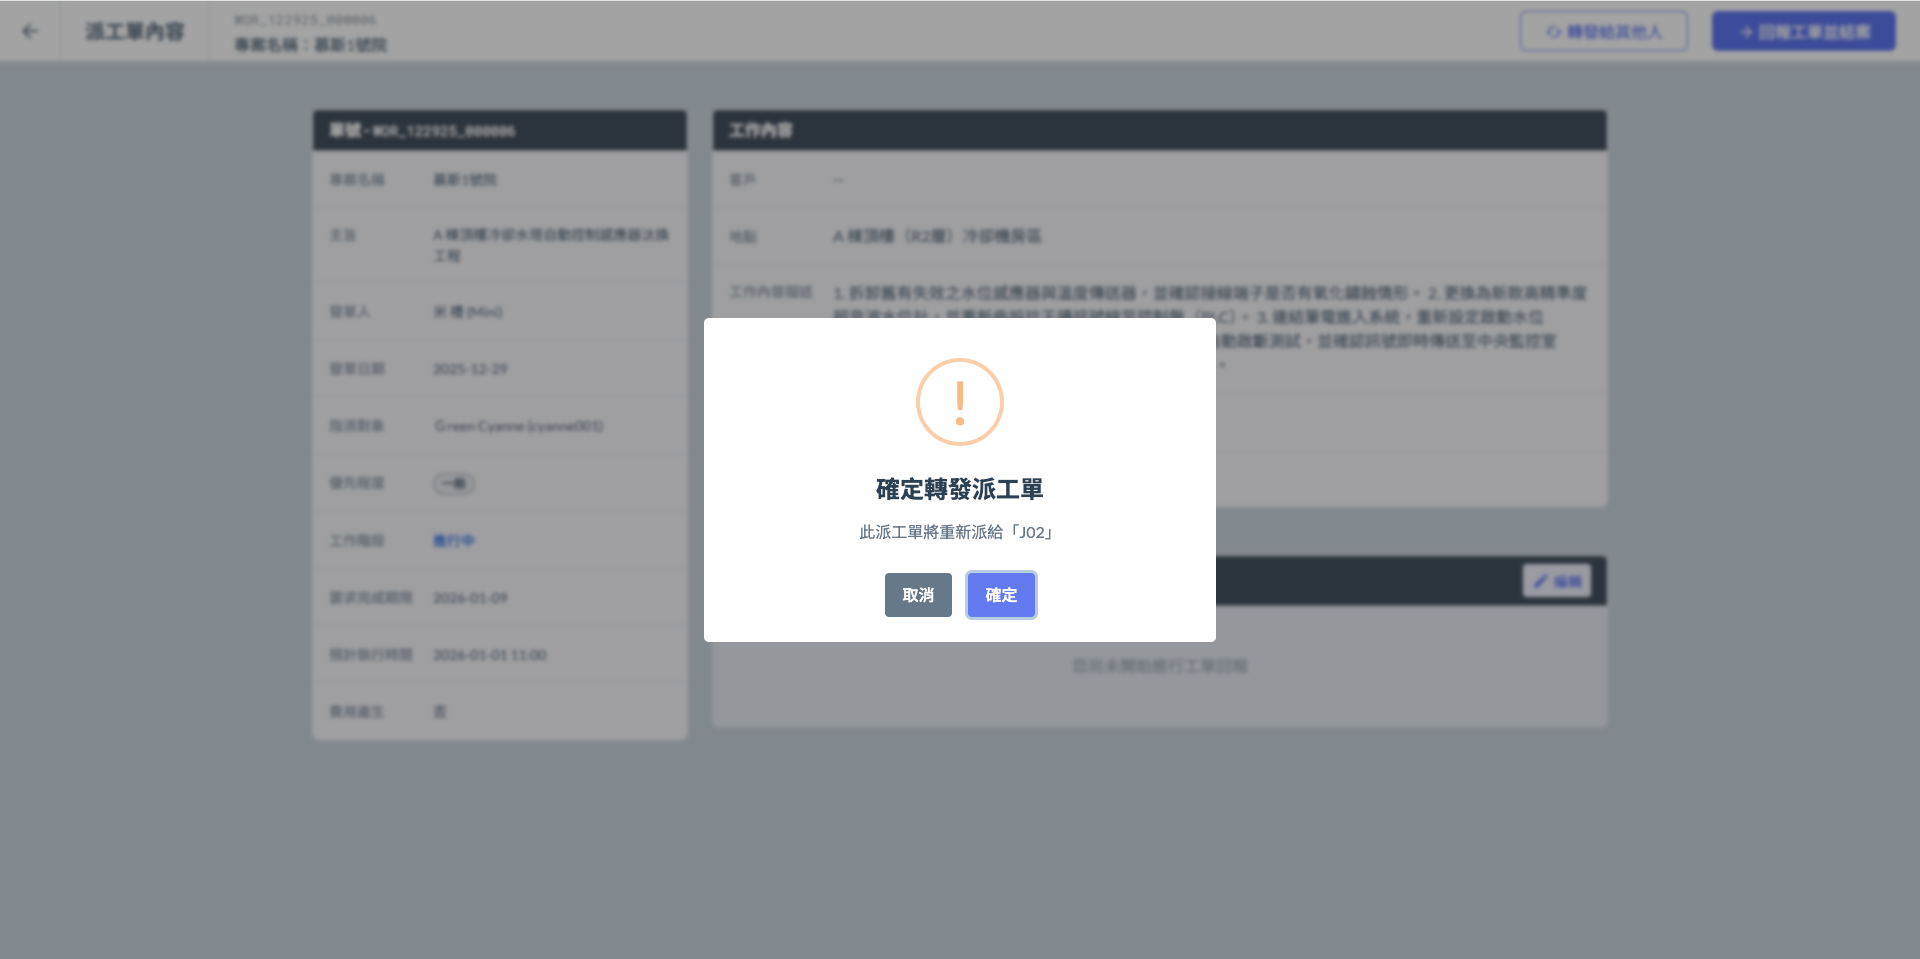The height and width of the screenshot is (959, 1920).
Task: Click the message mentioning「J02」
Action: 959,532
